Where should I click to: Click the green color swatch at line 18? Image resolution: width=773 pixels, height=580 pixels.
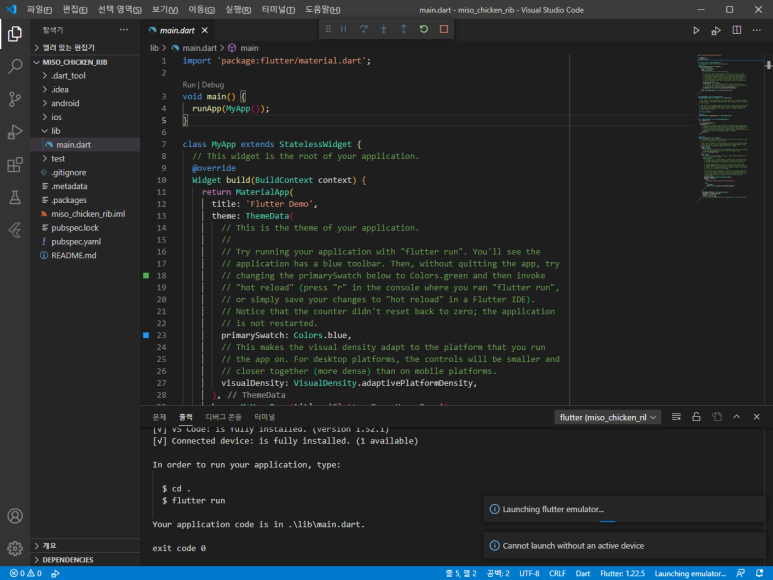click(x=146, y=275)
